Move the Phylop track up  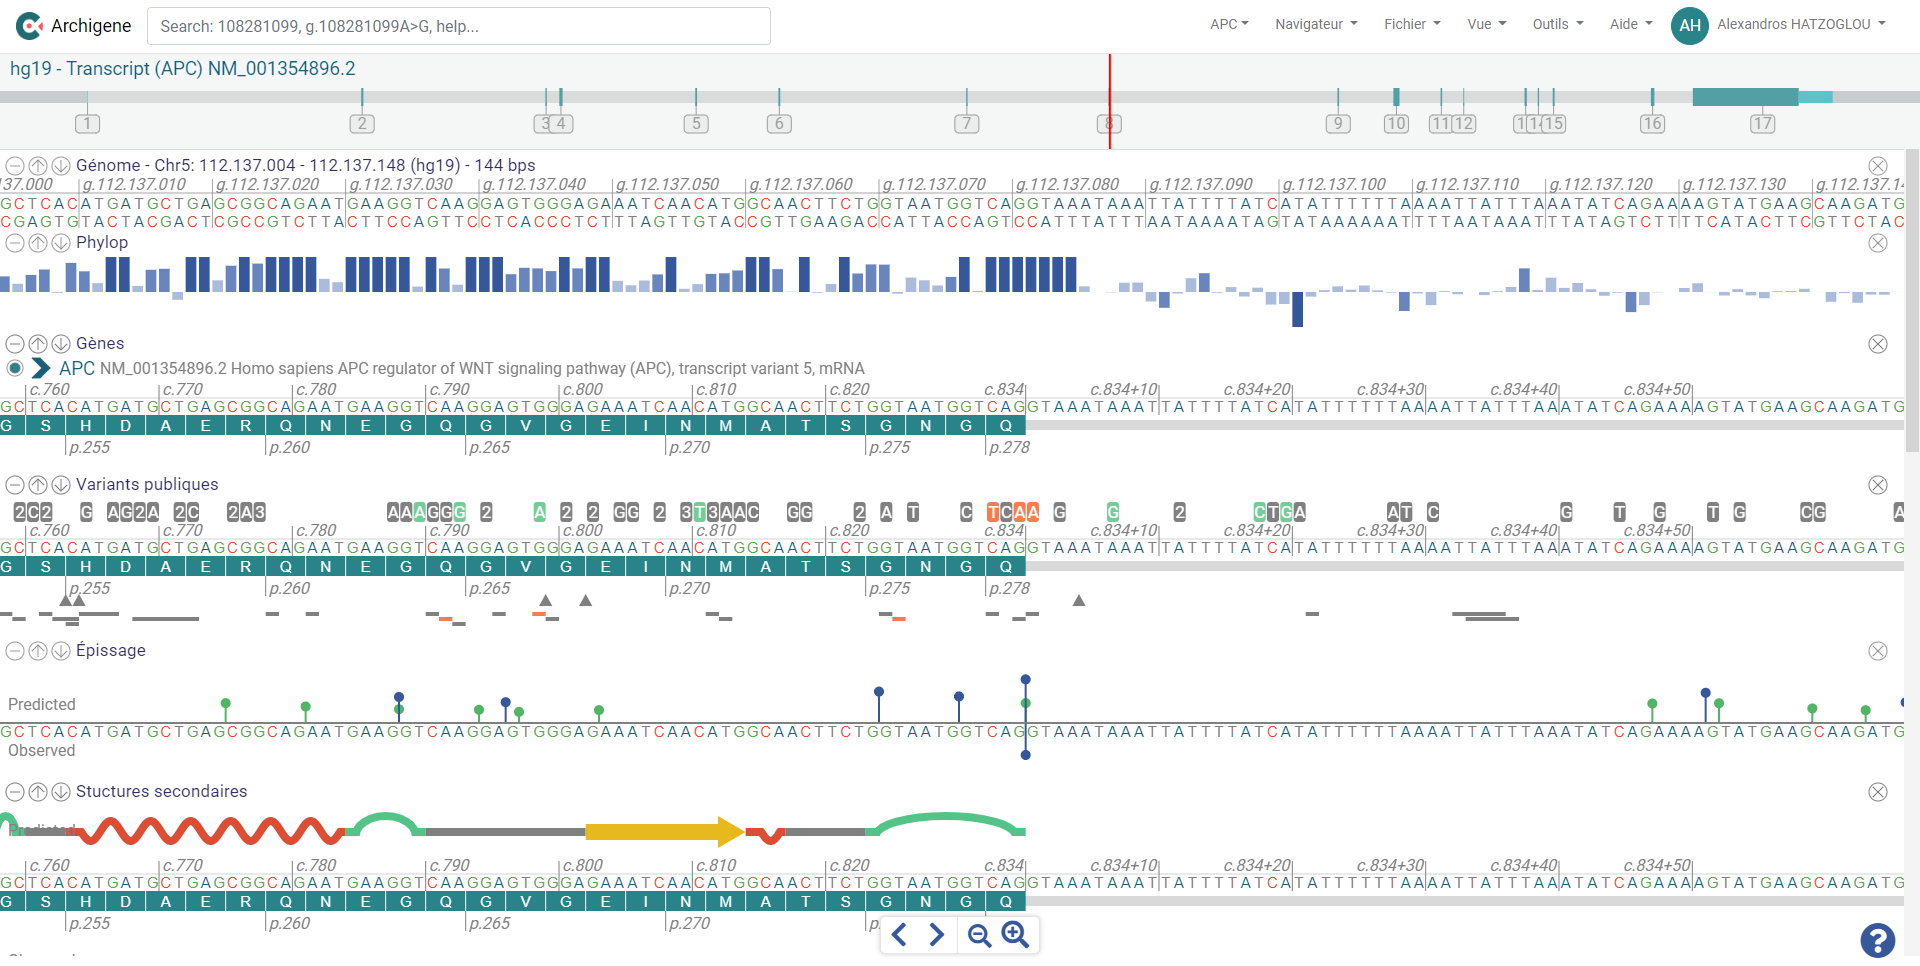[38, 243]
